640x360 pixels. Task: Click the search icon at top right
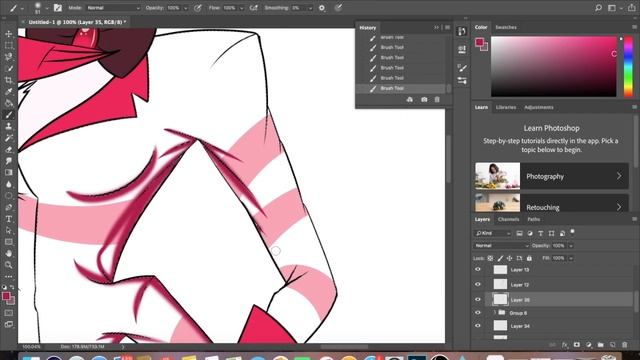(x=598, y=8)
